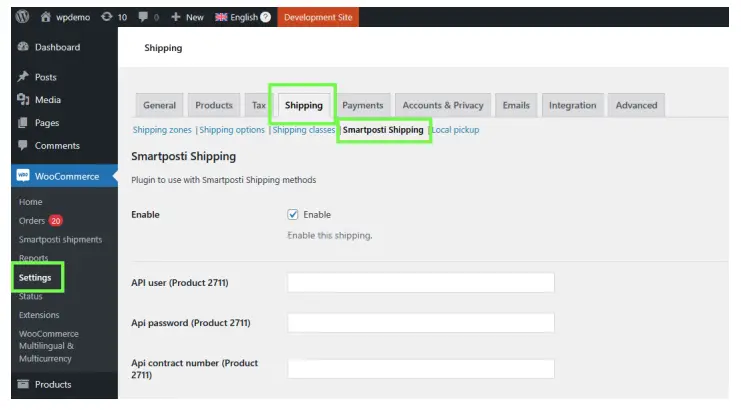The height and width of the screenshot is (410, 741).
Task: Open the Status submenu item
Action: [31, 296]
